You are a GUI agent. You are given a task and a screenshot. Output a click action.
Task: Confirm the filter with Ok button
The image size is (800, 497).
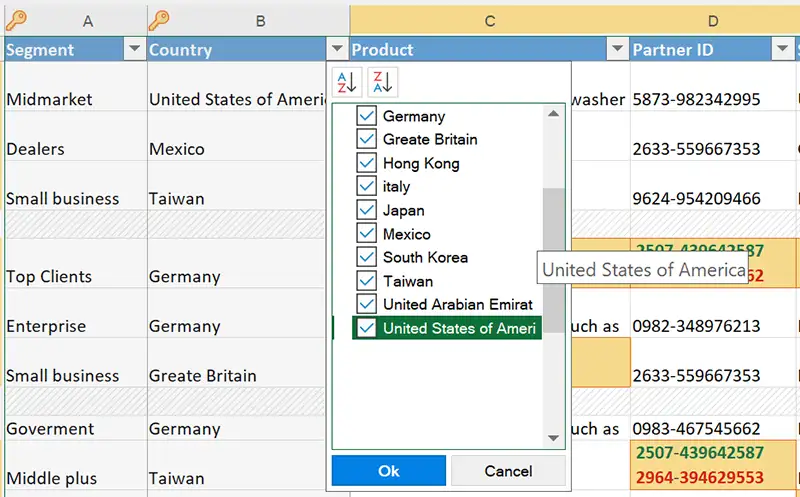click(x=389, y=470)
